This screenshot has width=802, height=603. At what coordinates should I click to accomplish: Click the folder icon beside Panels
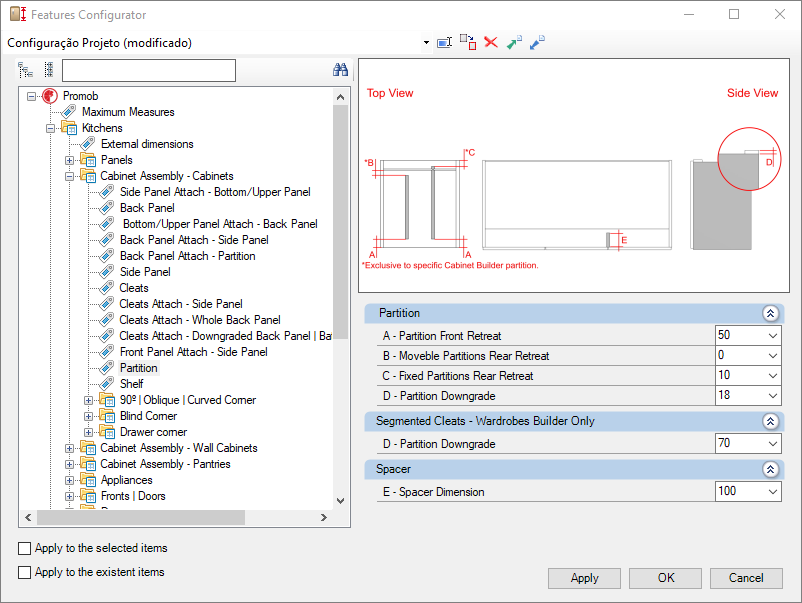88,160
